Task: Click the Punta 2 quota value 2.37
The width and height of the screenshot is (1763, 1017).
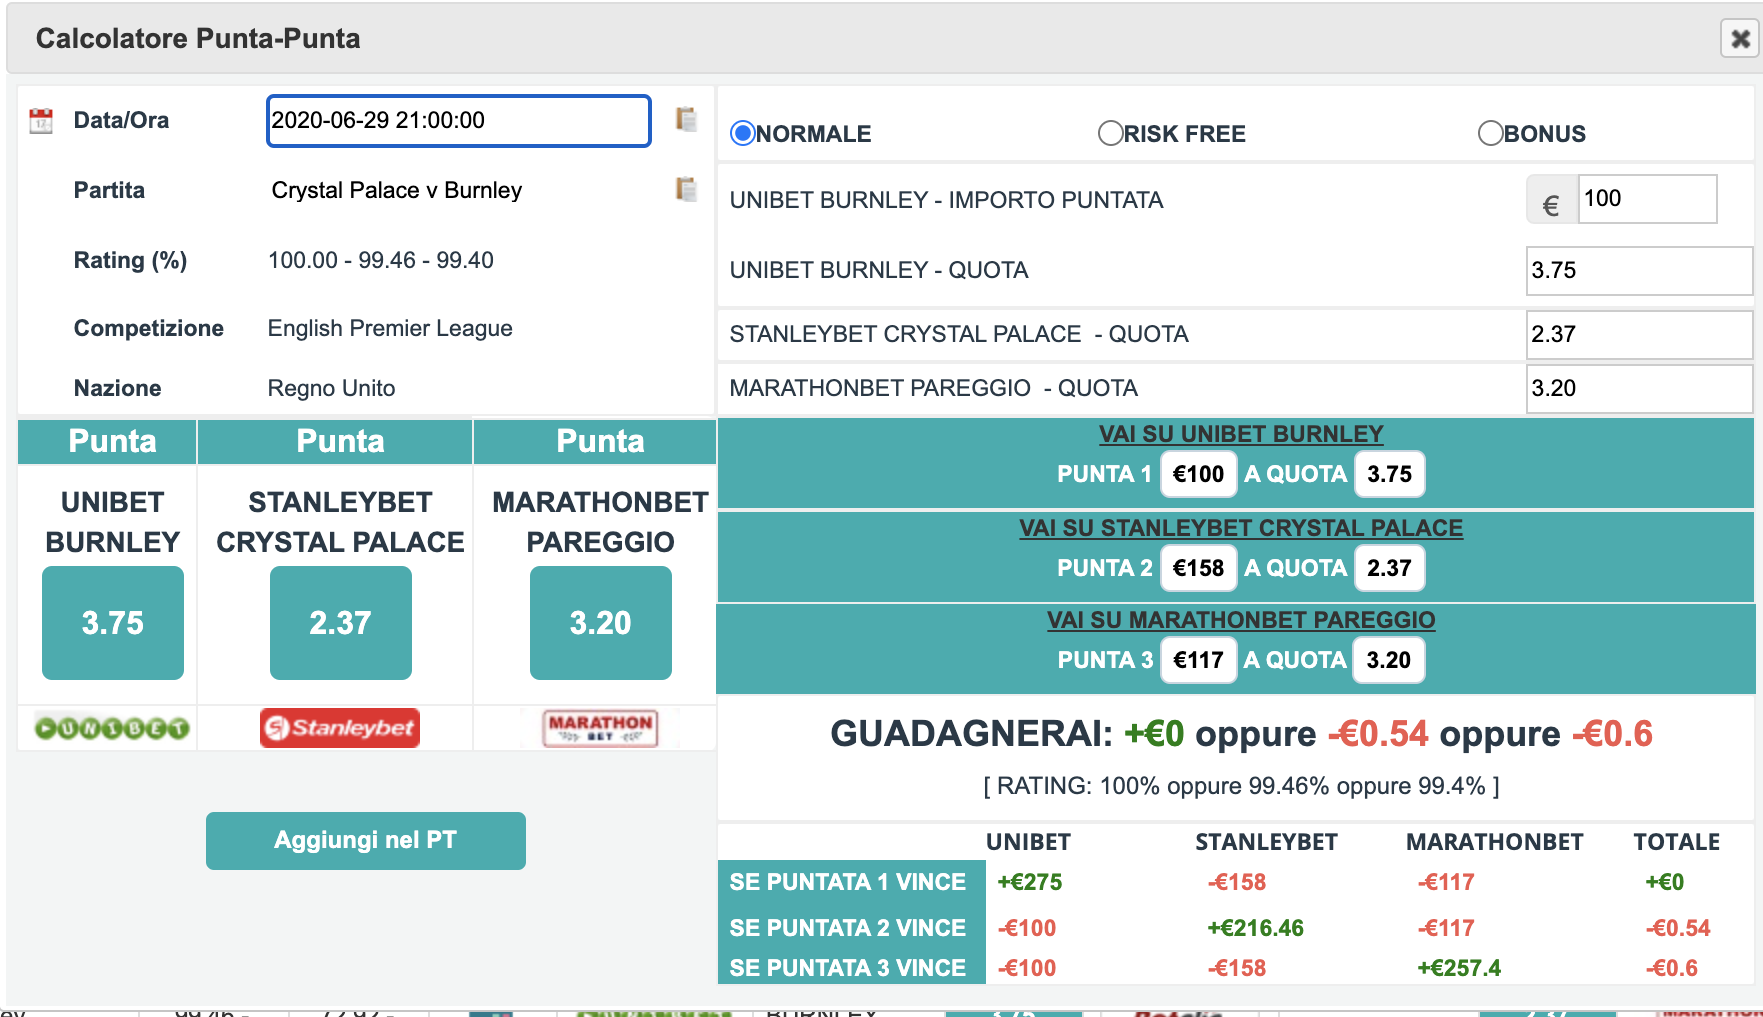Action: [1389, 568]
